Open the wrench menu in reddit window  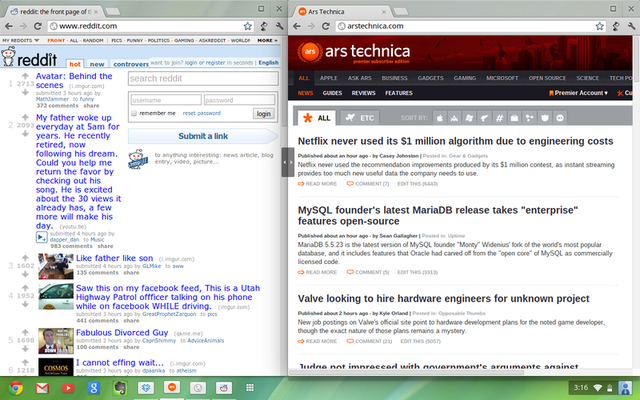[280, 26]
